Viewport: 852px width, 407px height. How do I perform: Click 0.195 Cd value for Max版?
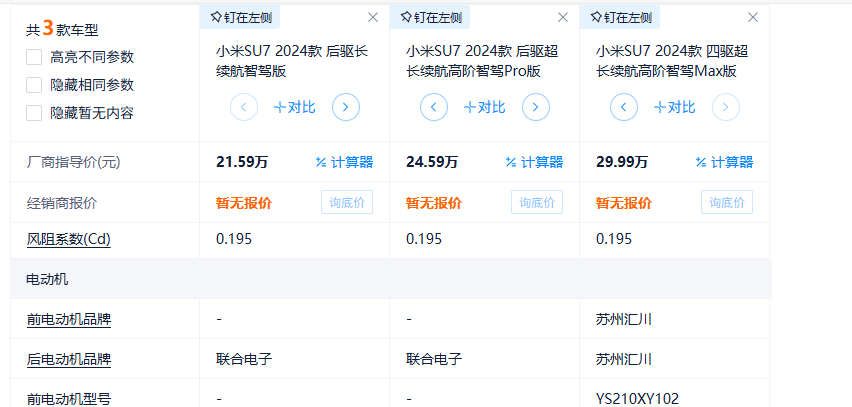(613, 239)
